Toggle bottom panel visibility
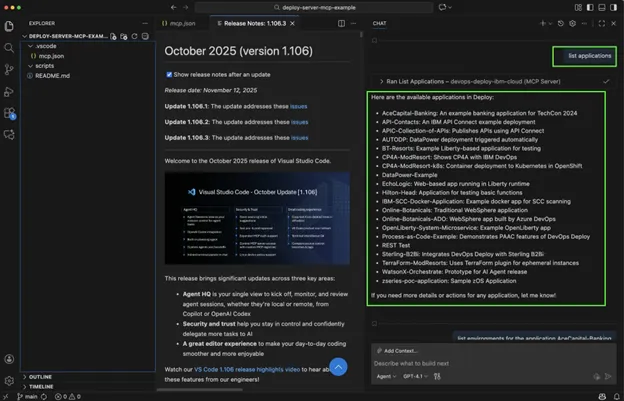Viewport: 624px width, 401px height. click(x=602, y=7)
